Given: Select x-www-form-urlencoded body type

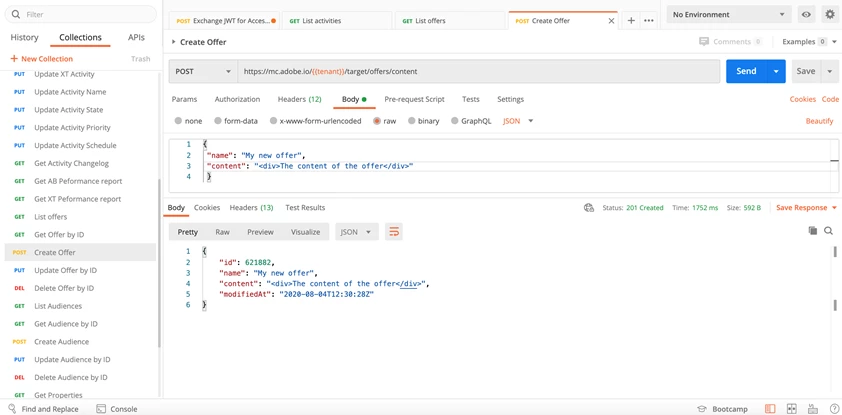Looking at the screenshot, I should (274, 121).
